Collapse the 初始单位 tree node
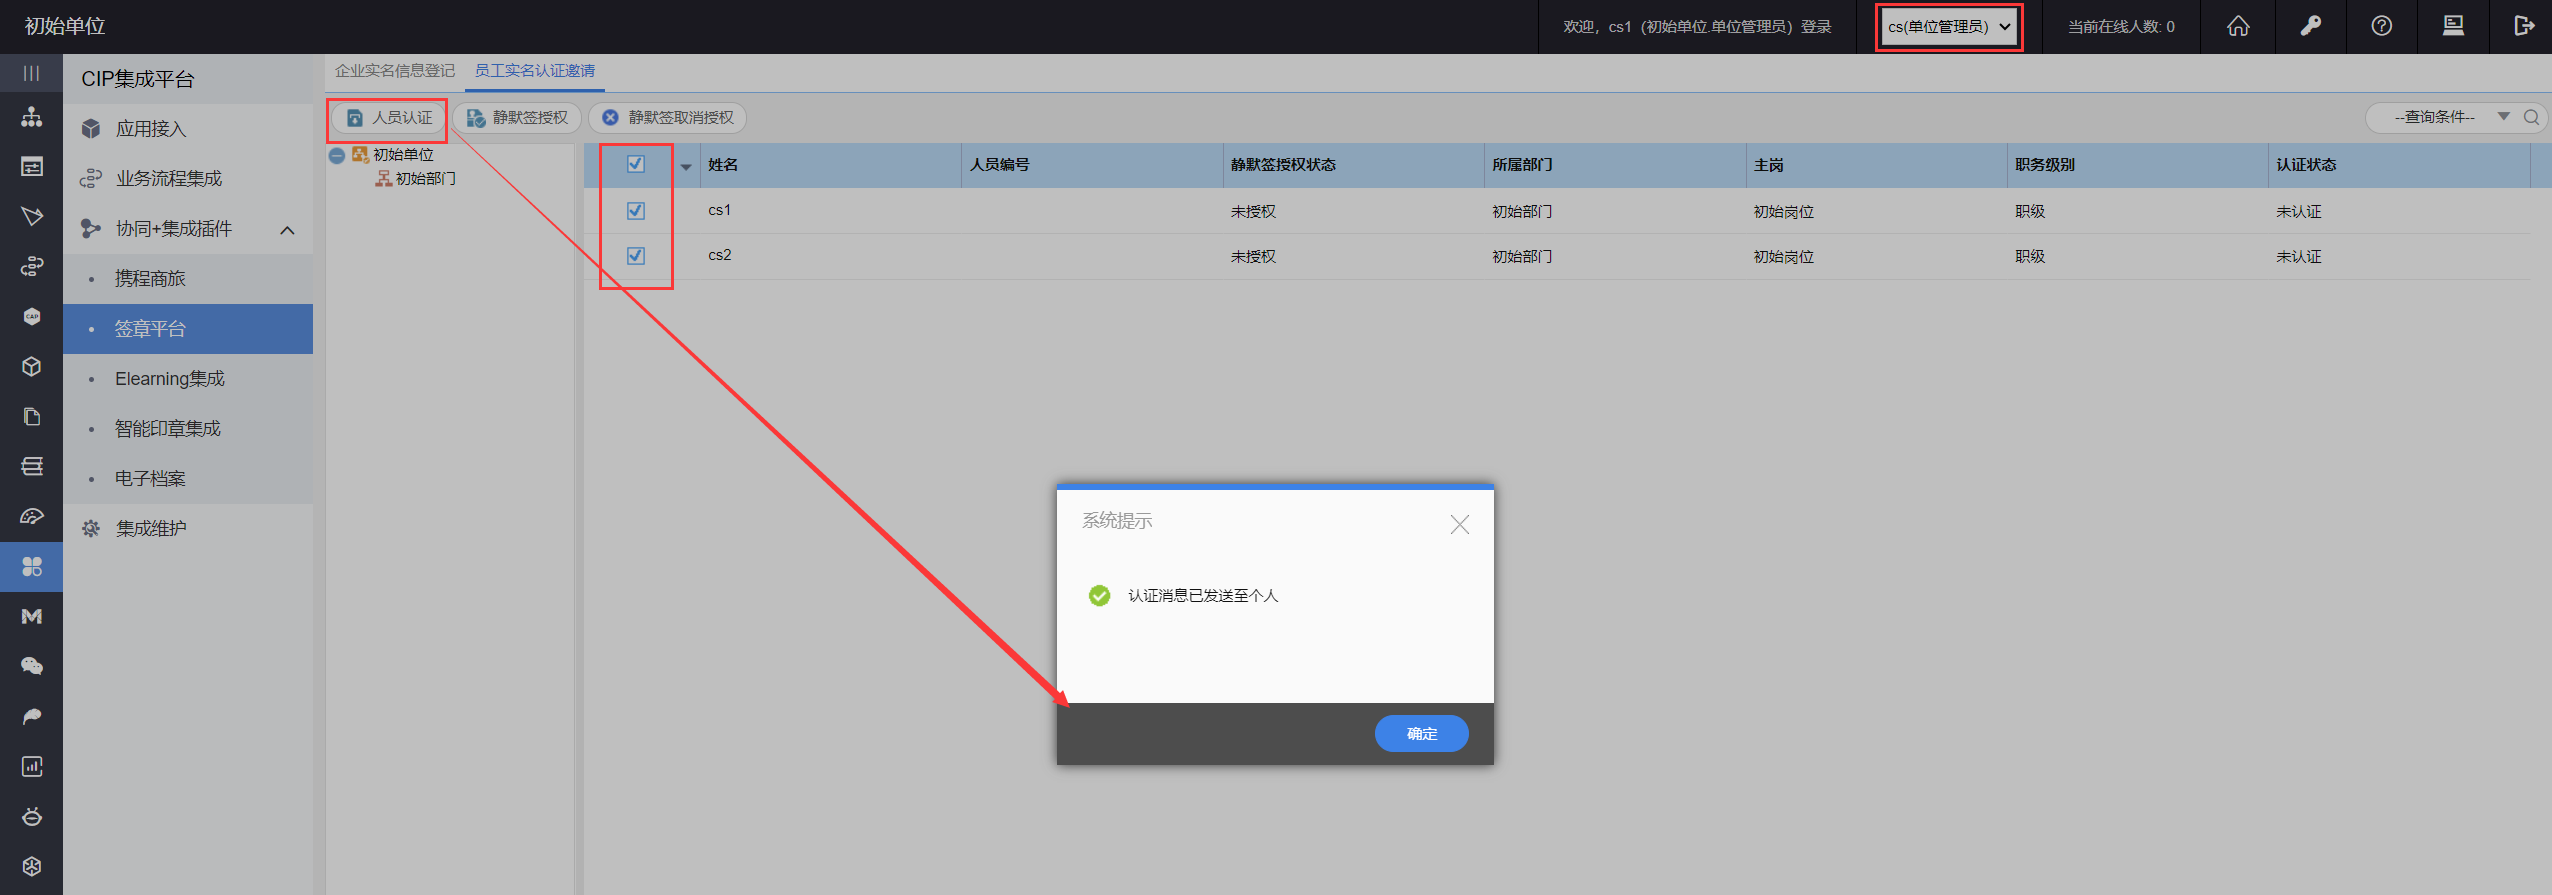 (x=337, y=155)
